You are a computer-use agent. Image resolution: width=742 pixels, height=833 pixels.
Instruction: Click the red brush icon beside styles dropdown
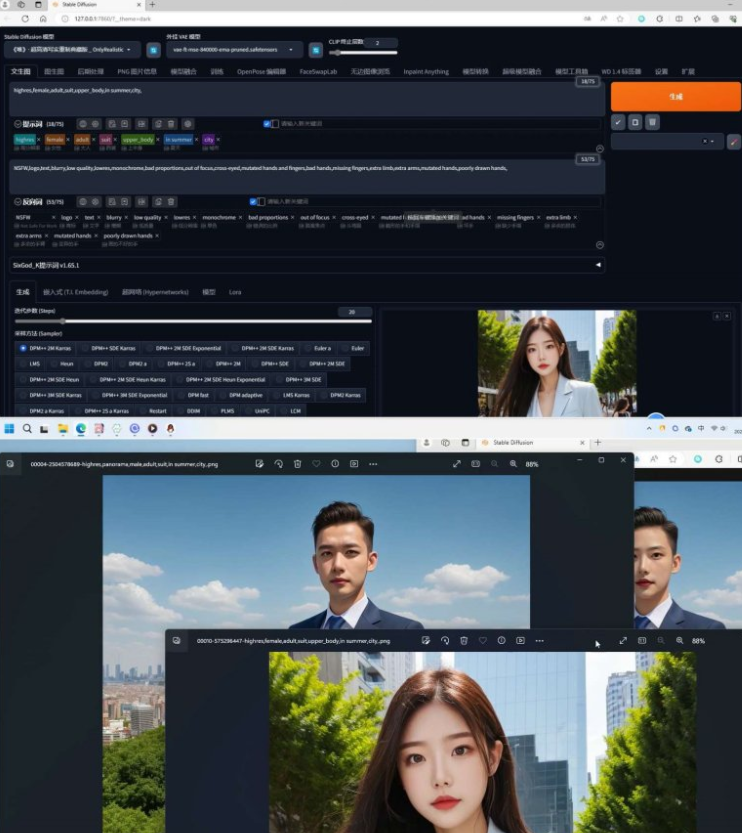click(734, 141)
